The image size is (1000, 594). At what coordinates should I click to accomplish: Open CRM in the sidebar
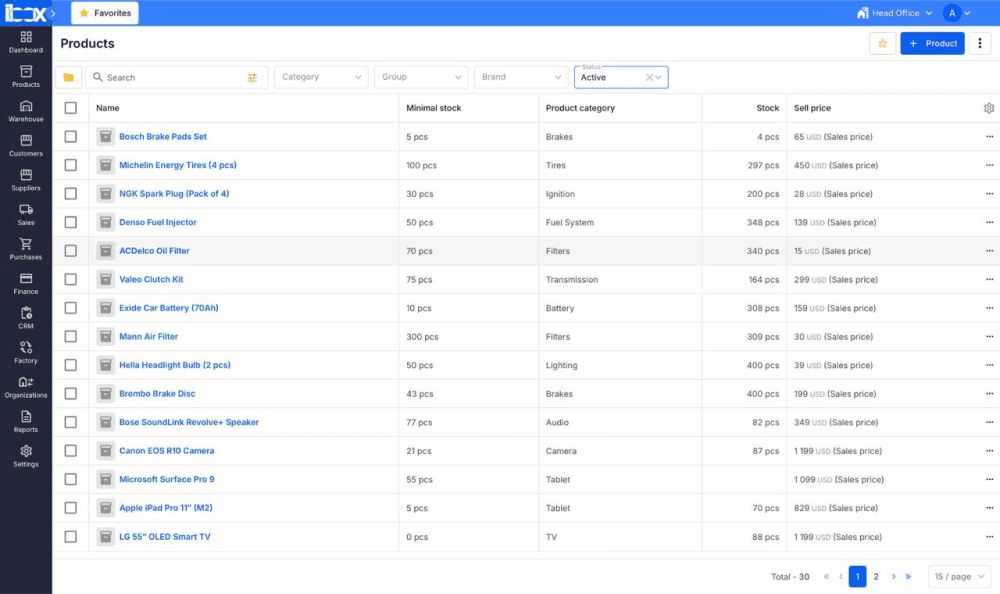(26, 318)
